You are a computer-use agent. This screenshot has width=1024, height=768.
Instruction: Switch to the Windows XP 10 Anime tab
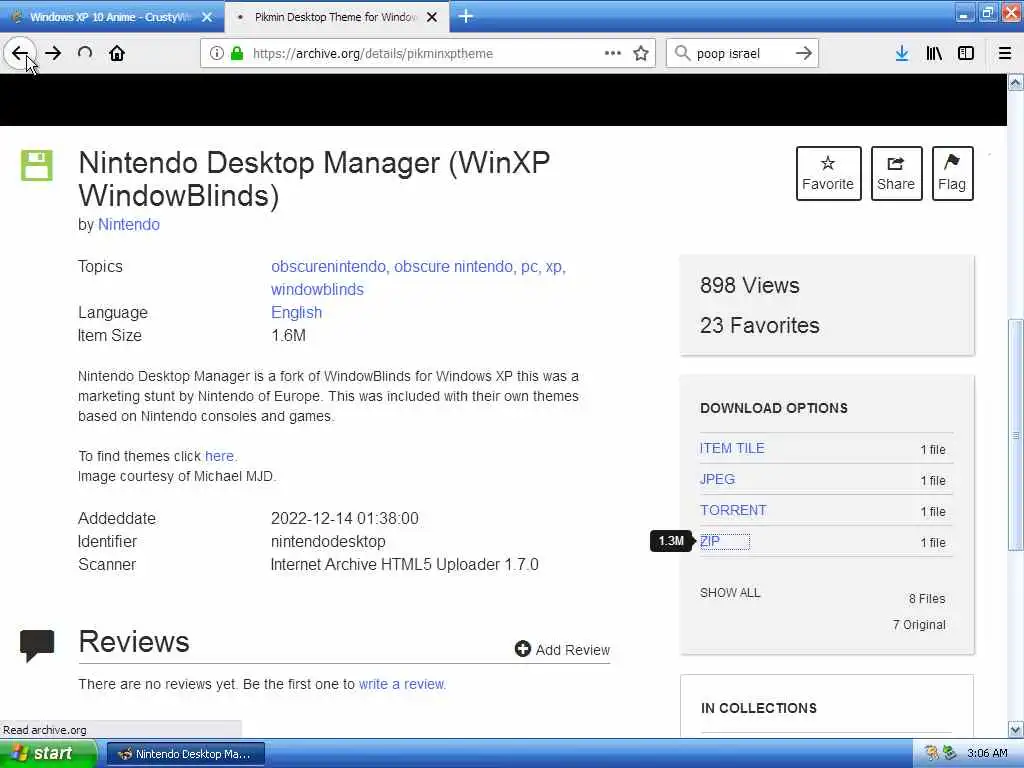tap(111, 17)
